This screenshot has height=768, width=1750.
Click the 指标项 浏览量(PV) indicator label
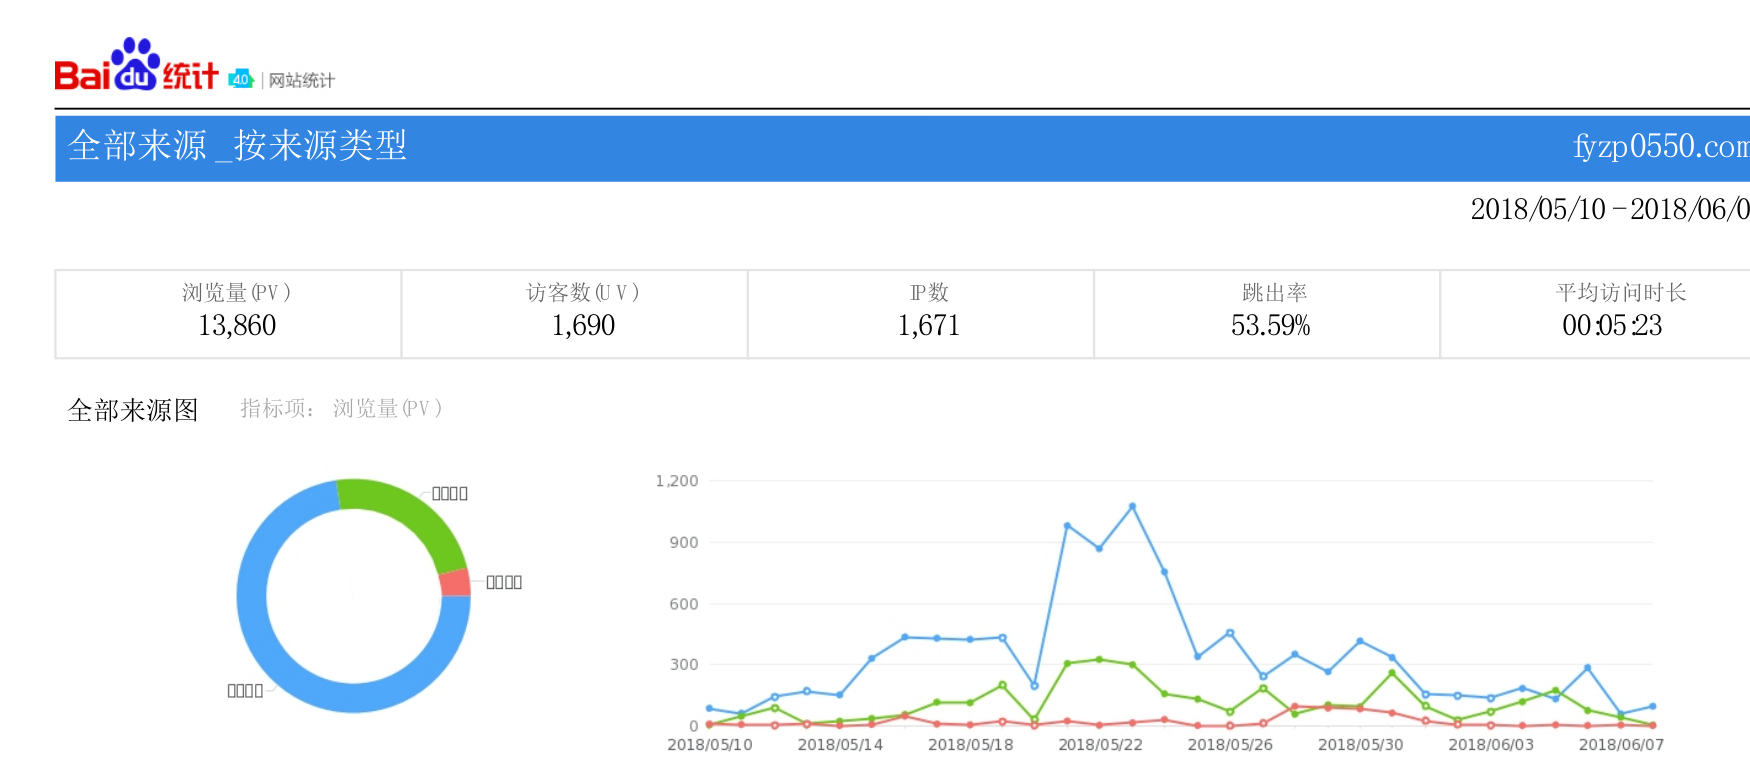point(341,408)
